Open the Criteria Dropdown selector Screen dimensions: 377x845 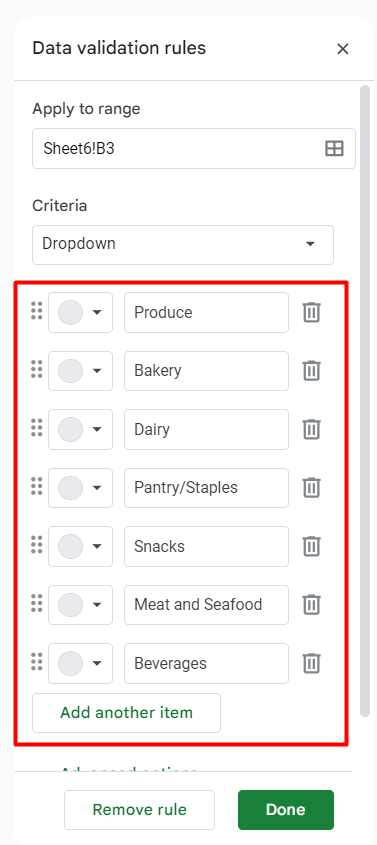pyautogui.click(x=183, y=245)
